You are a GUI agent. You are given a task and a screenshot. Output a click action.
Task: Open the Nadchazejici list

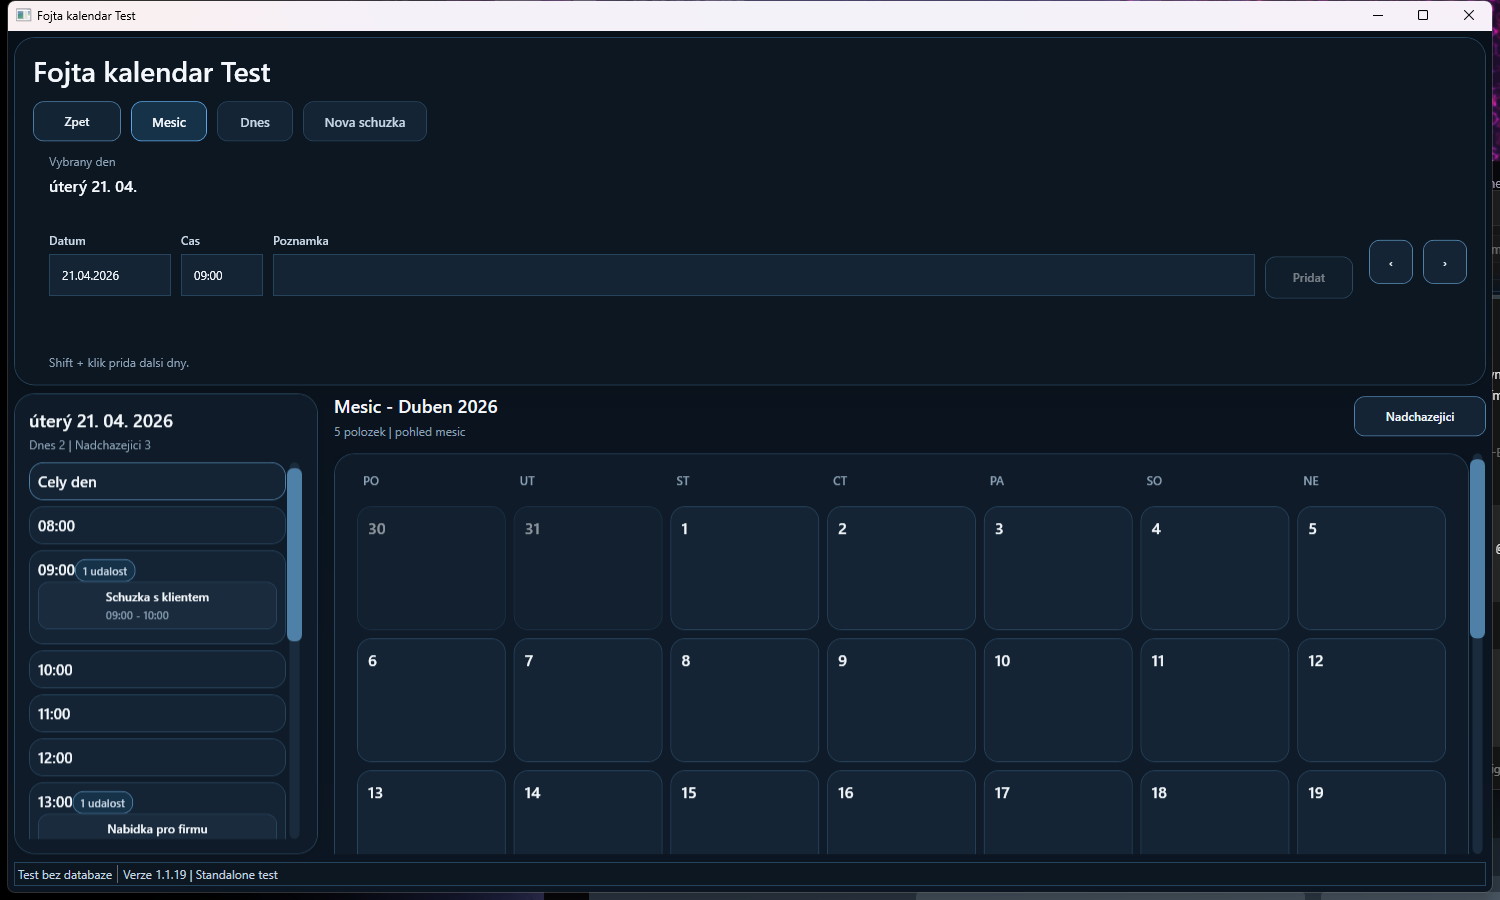(x=1420, y=417)
